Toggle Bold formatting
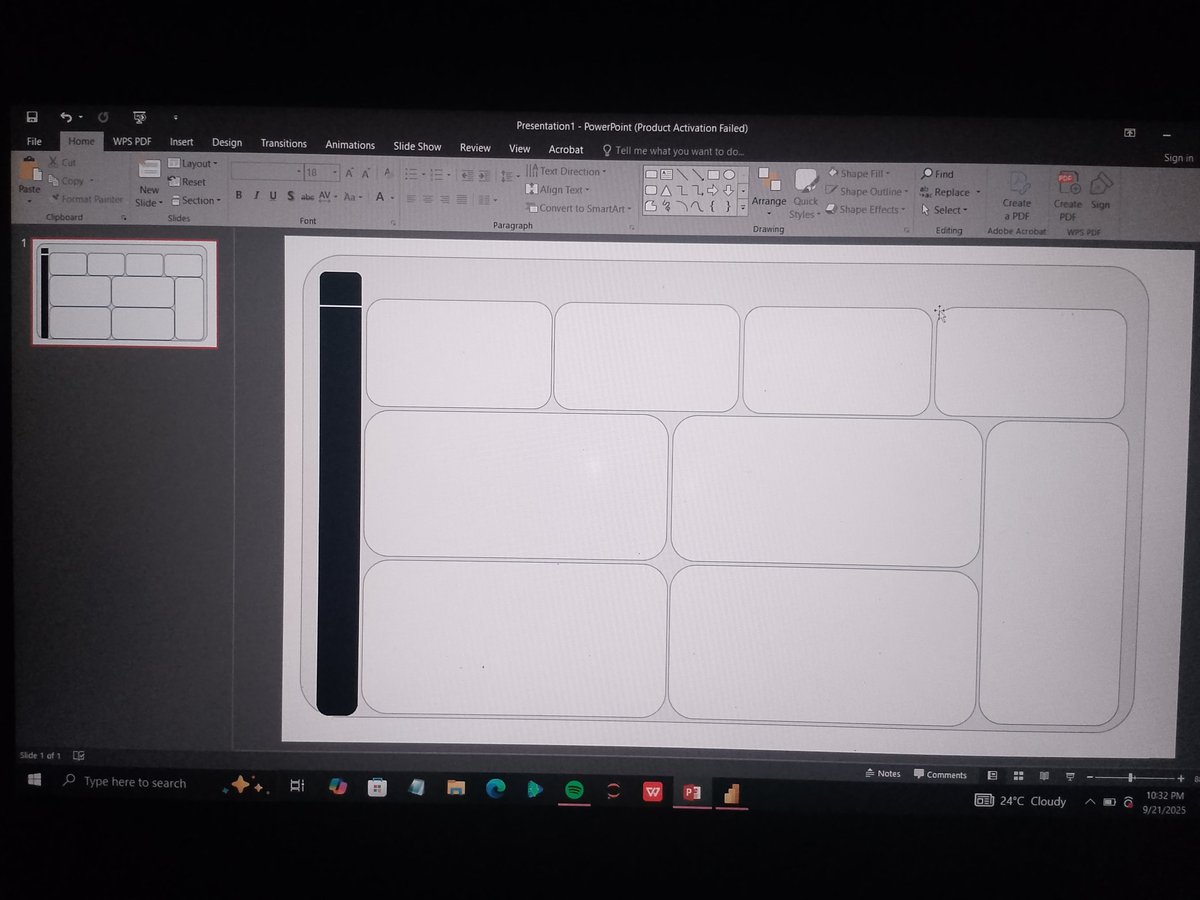The height and width of the screenshot is (900, 1200). (x=238, y=196)
